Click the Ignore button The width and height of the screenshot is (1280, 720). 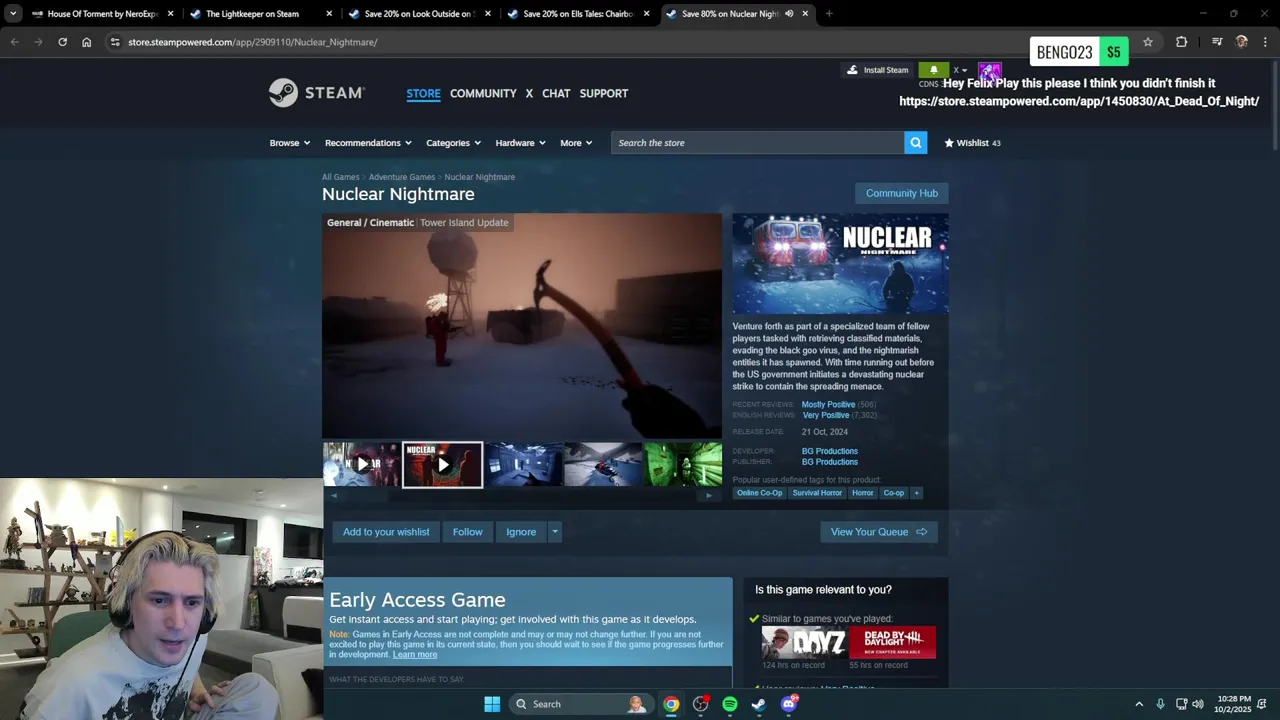tap(521, 532)
